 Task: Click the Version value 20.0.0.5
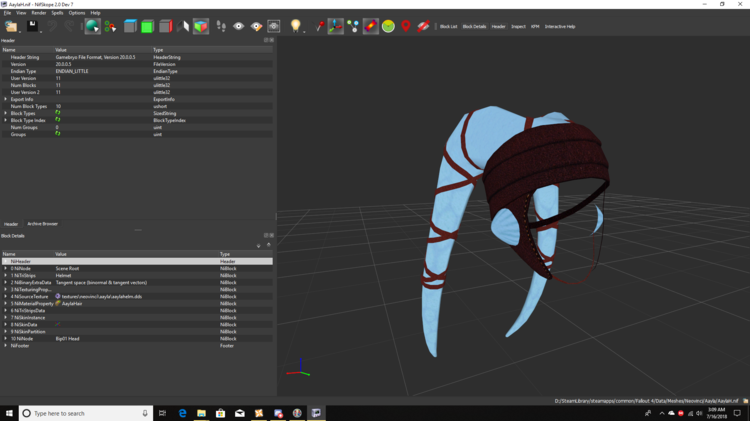[63, 64]
